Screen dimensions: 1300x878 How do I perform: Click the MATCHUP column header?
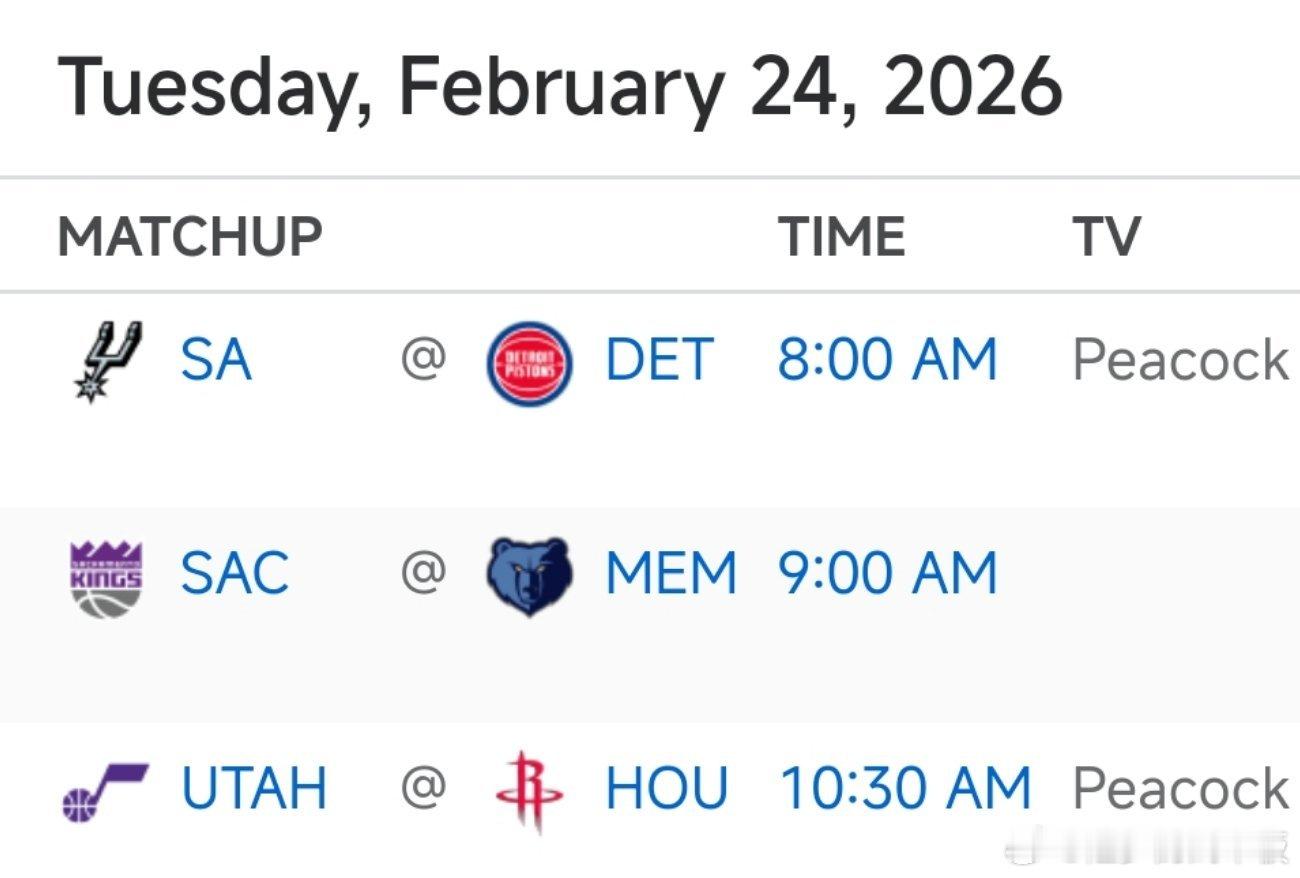click(190, 237)
